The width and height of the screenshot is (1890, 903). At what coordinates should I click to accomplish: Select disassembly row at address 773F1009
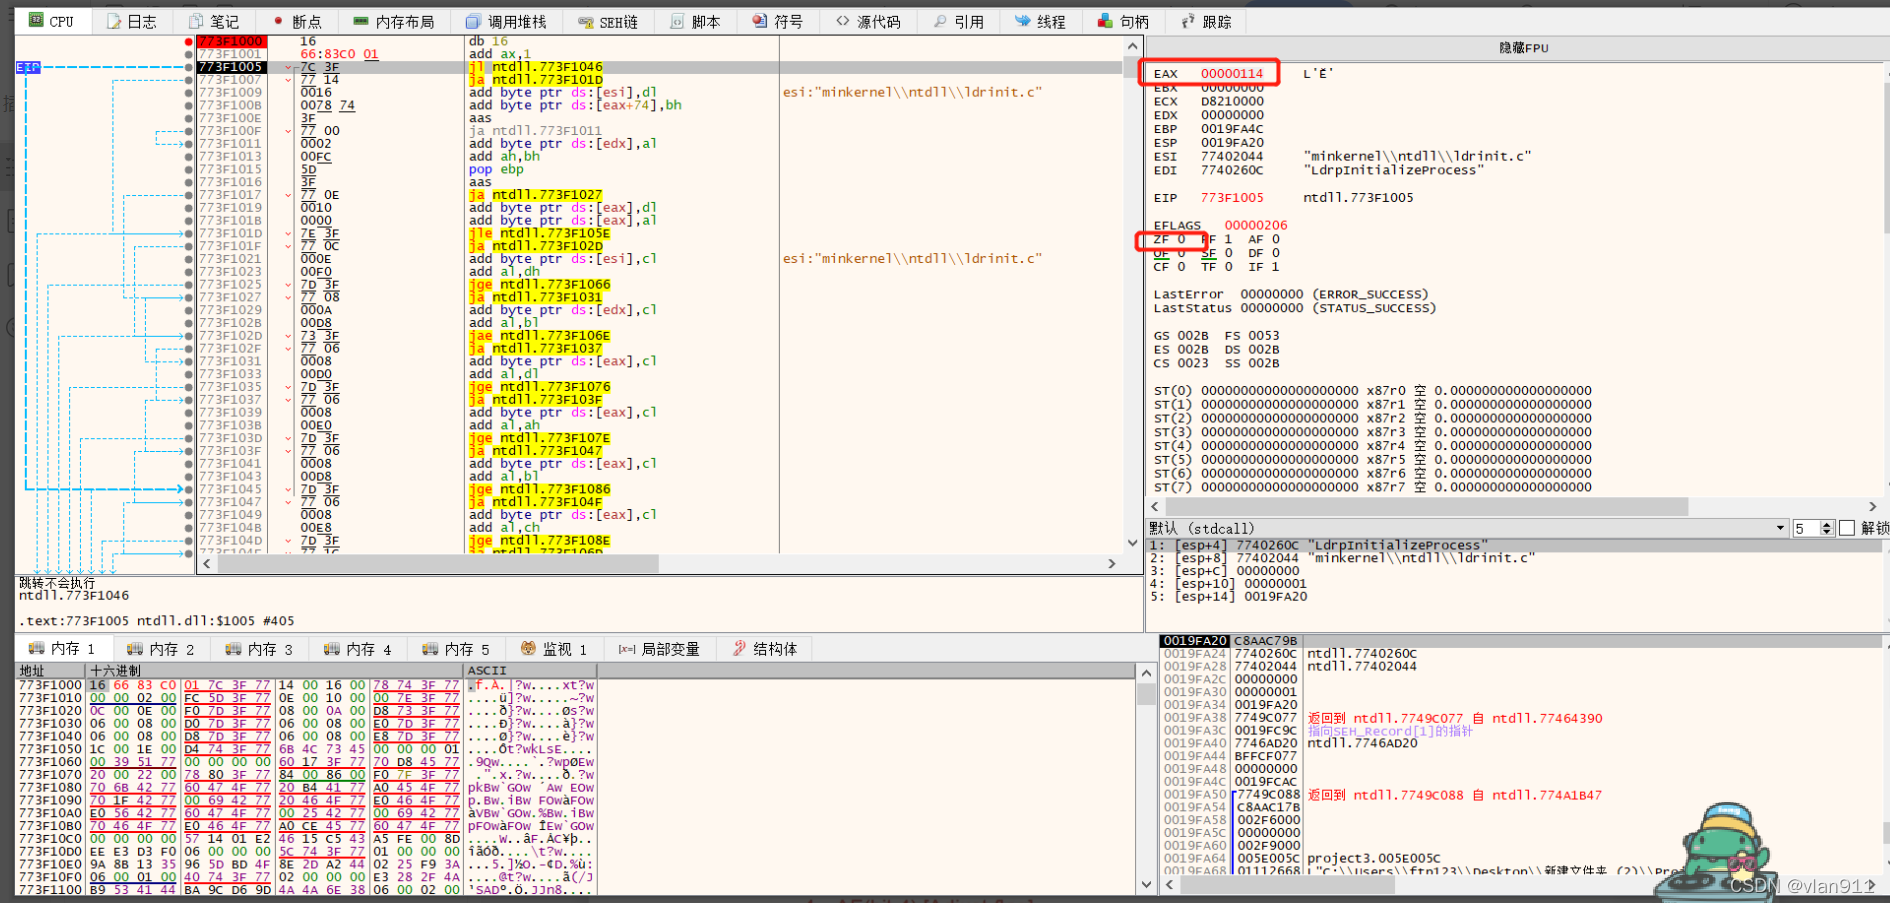click(660, 92)
